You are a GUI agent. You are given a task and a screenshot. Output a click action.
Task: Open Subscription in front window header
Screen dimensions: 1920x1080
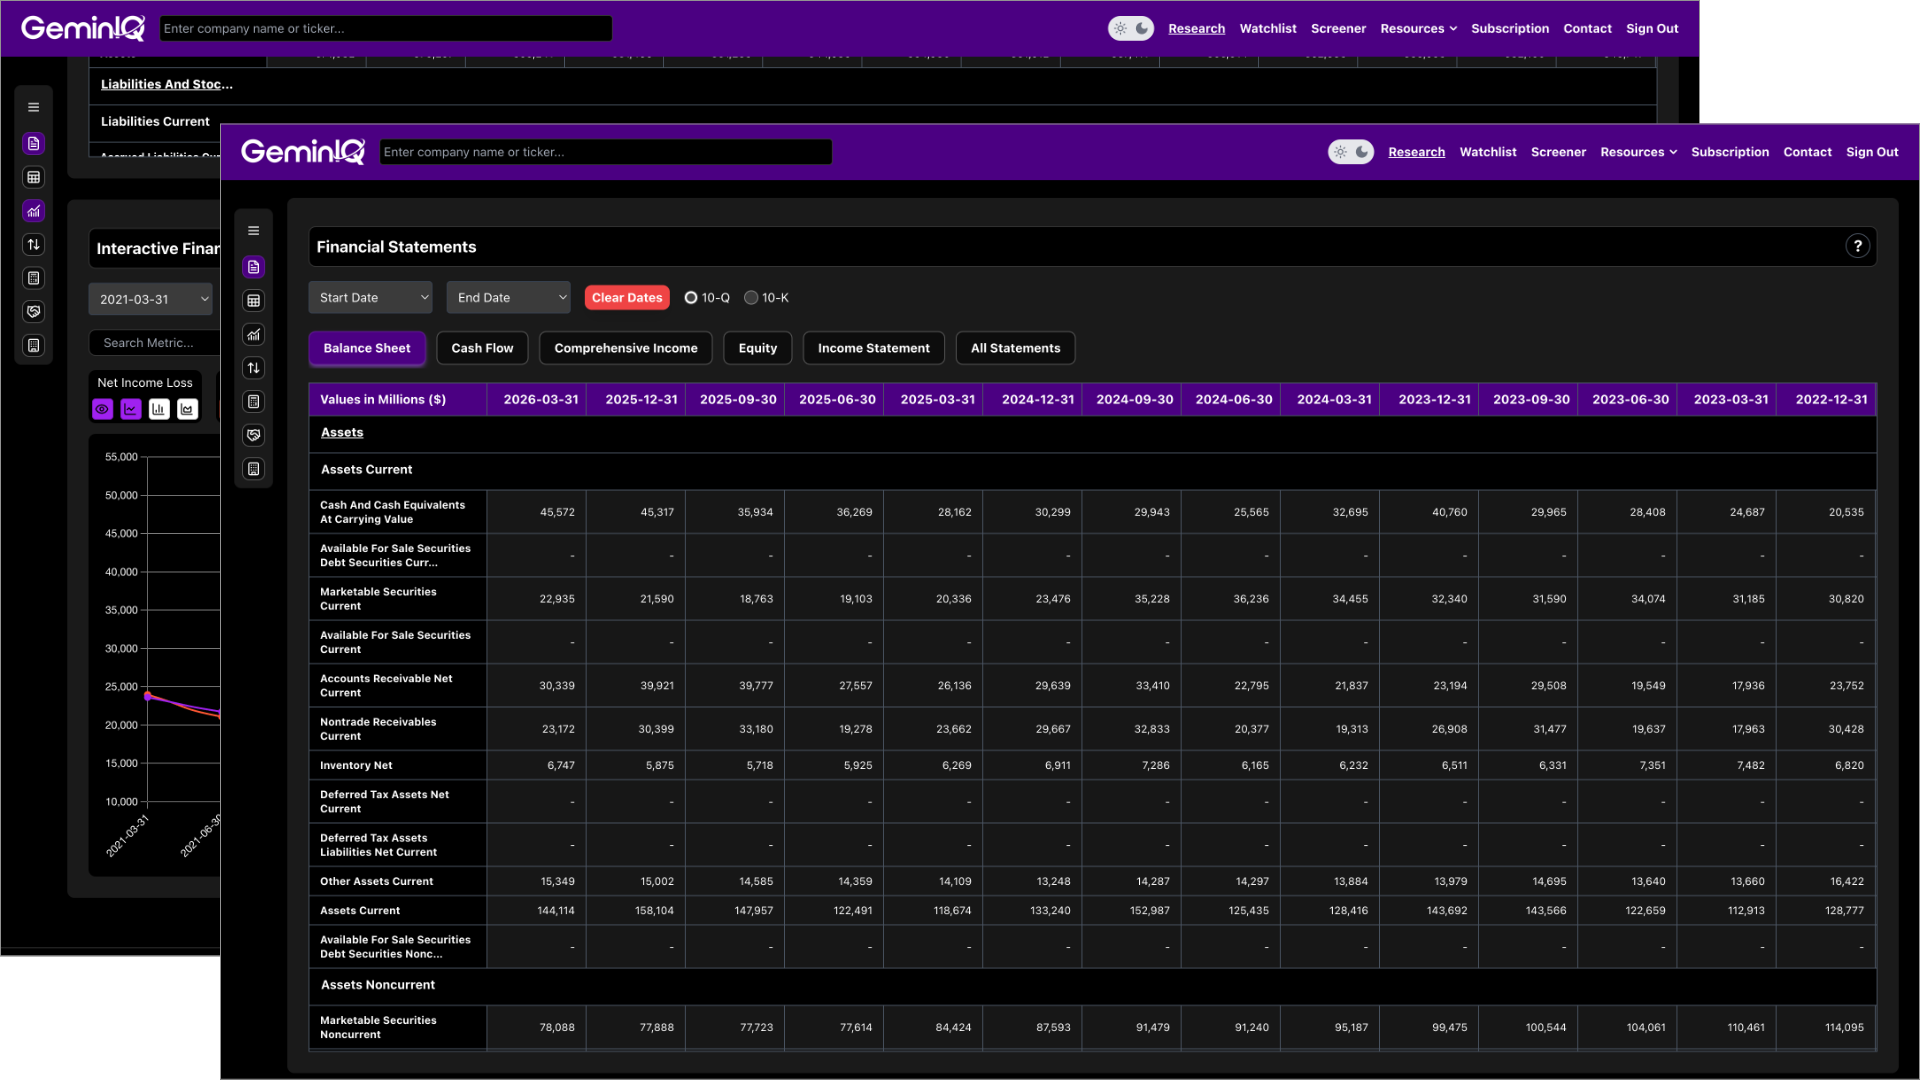click(1730, 152)
